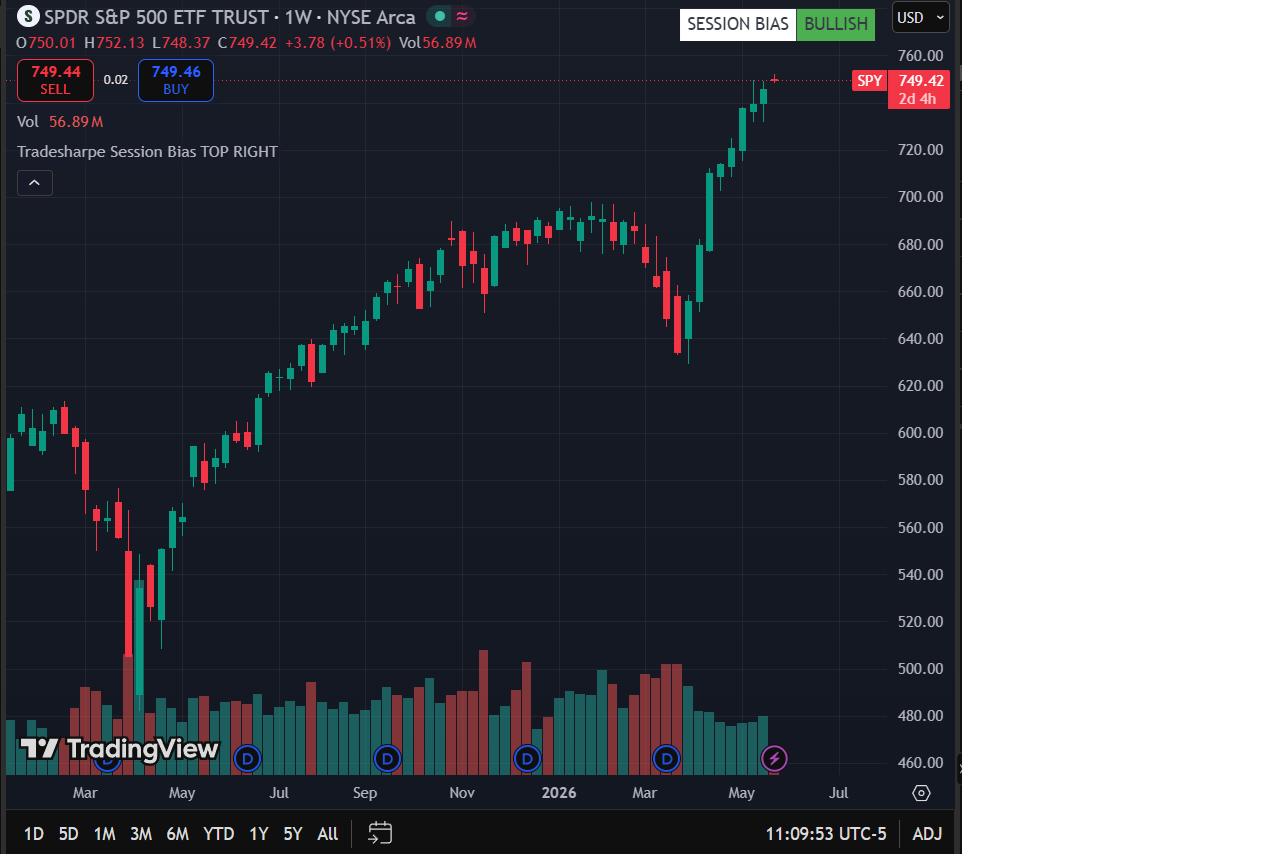Click the Jul label right of the last May label
The width and height of the screenshot is (1267, 854).
838,793
